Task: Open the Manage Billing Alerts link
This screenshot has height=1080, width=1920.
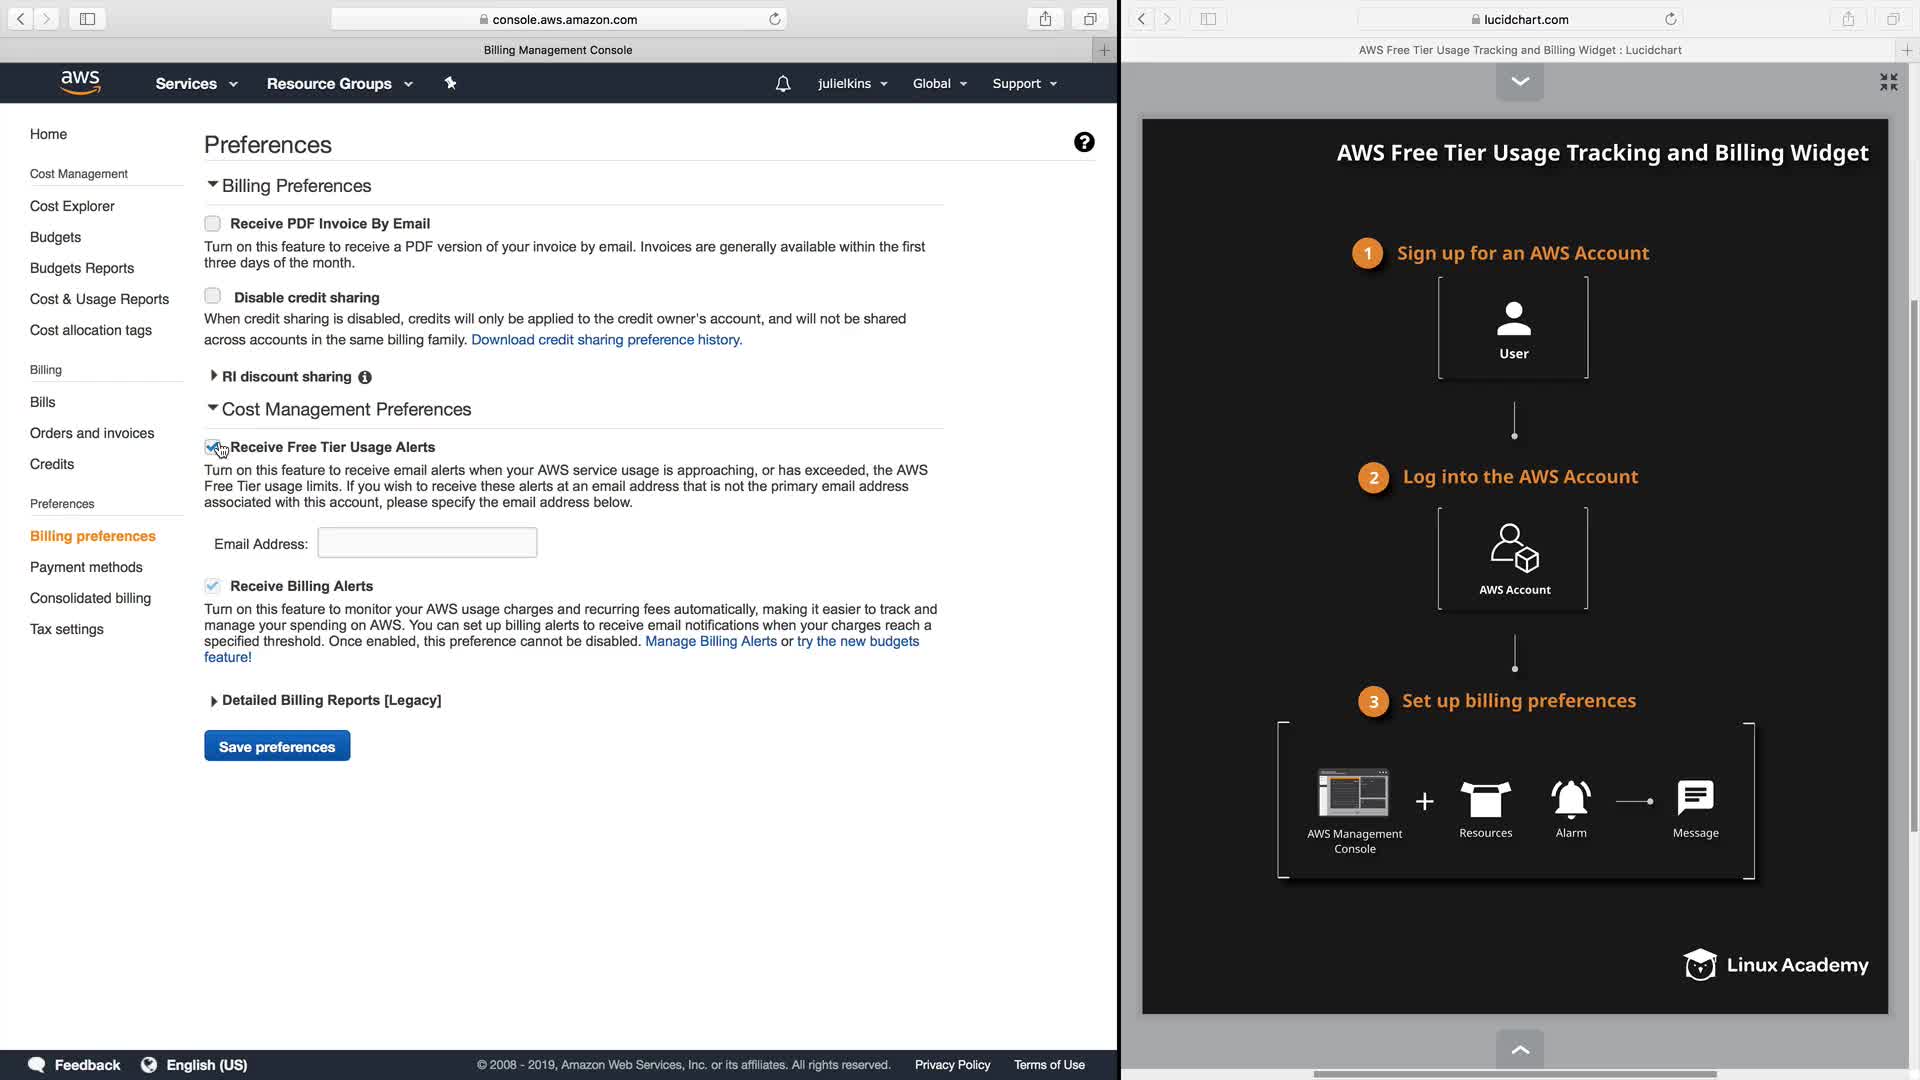Action: tap(710, 641)
